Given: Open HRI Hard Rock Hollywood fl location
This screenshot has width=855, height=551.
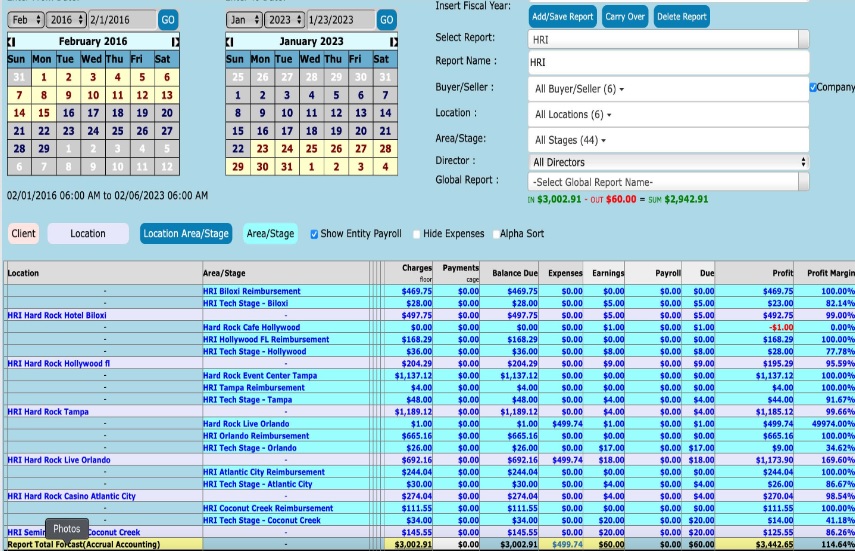Looking at the screenshot, I should (x=58, y=363).
